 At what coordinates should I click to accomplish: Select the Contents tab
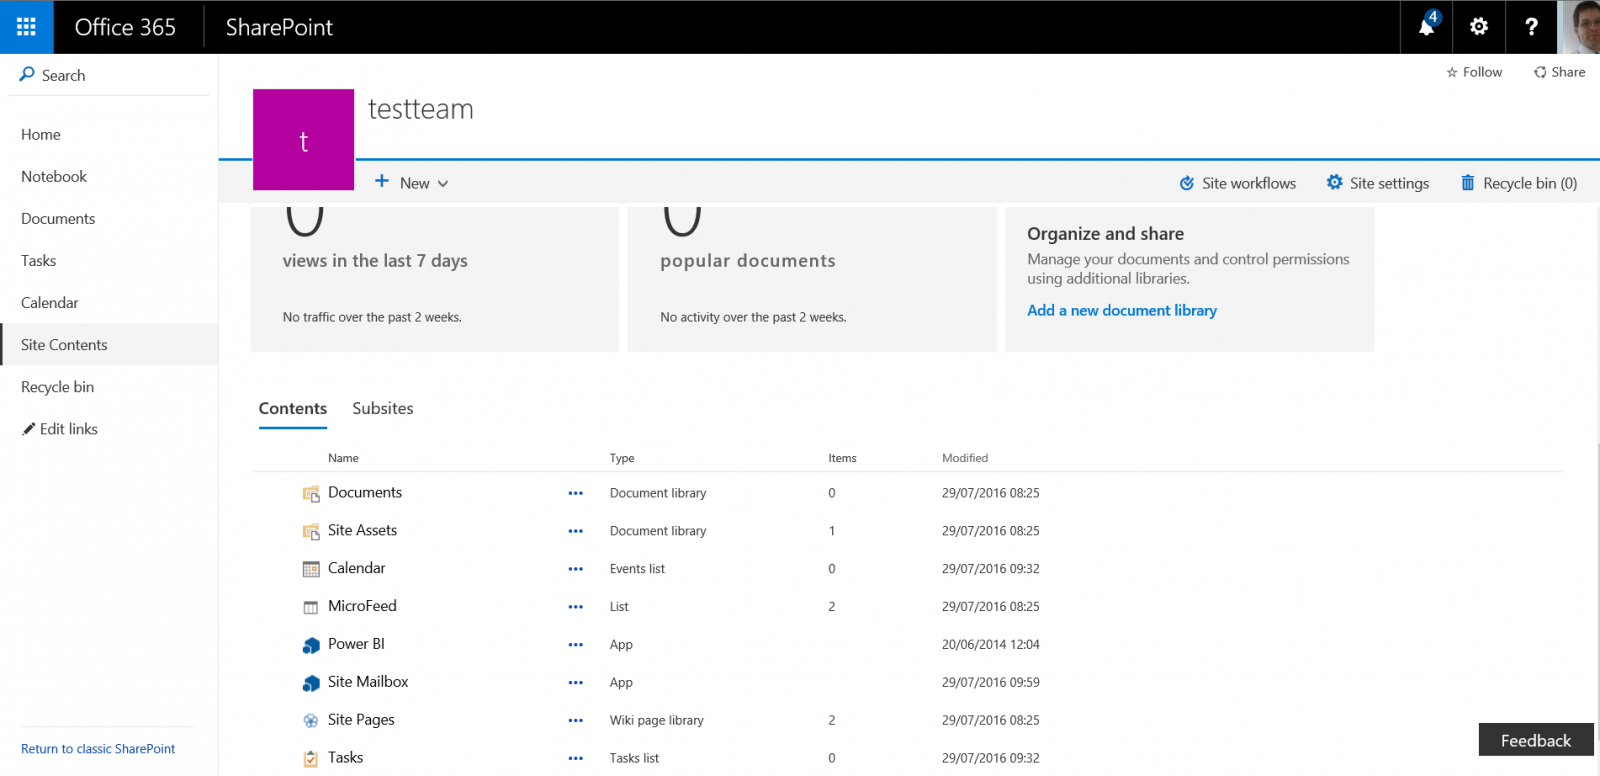click(293, 408)
